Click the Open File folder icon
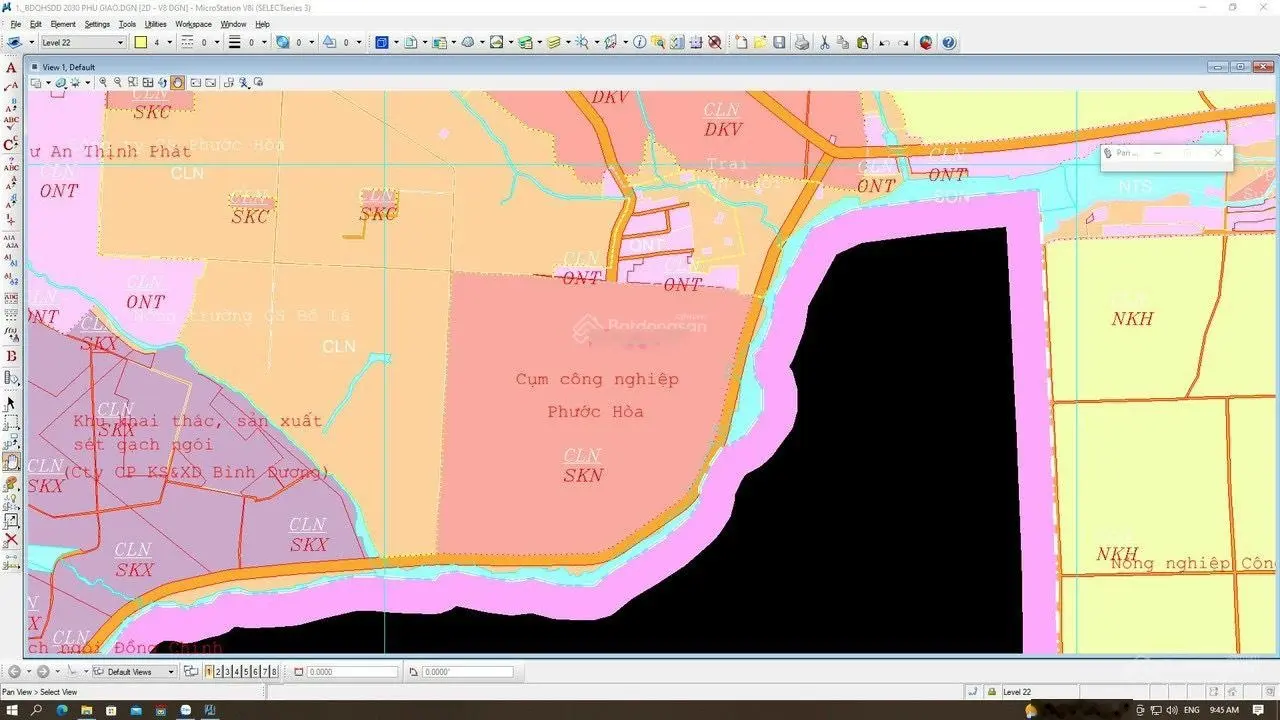Viewport: 1280px width, 720px height. (x=760, y=43)
